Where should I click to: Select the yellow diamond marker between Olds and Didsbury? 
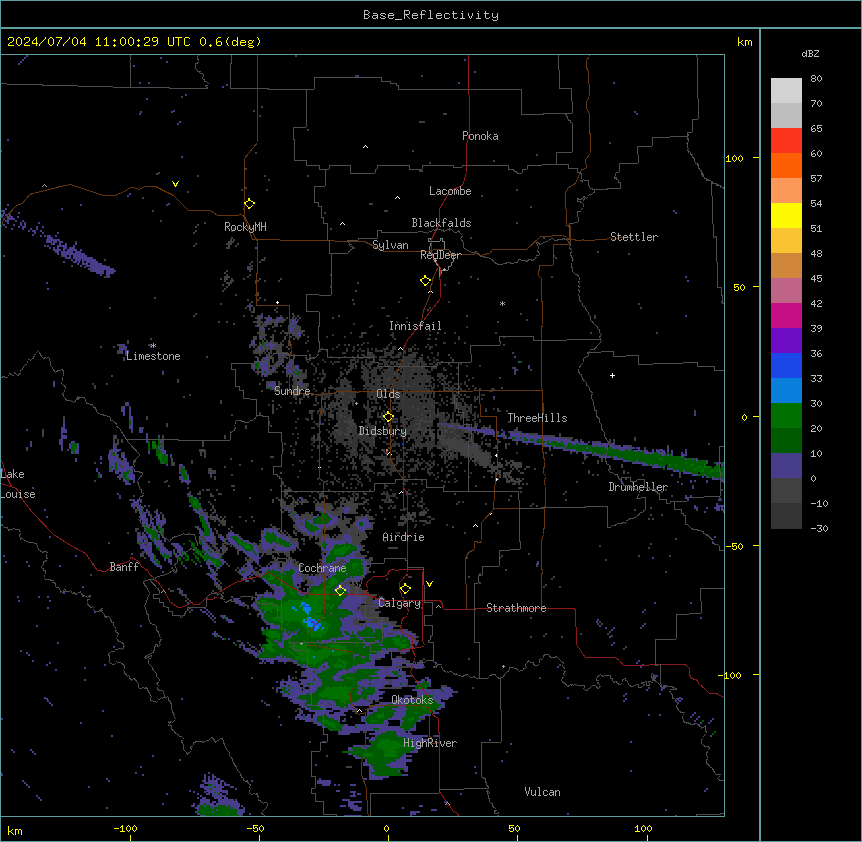(388, 417)
